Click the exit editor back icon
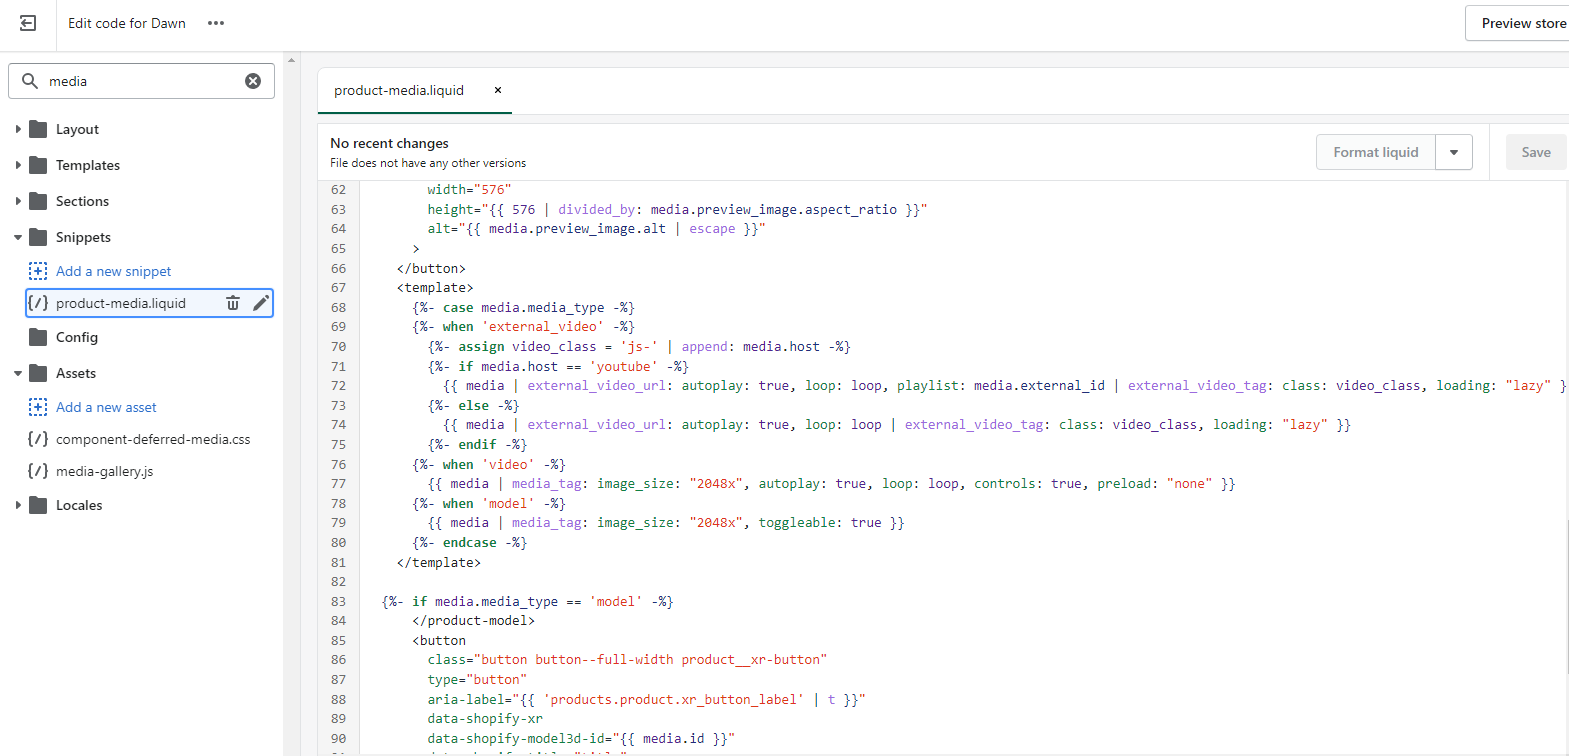The width and height of the screenshot is (1569, 756). coord(28,23)
